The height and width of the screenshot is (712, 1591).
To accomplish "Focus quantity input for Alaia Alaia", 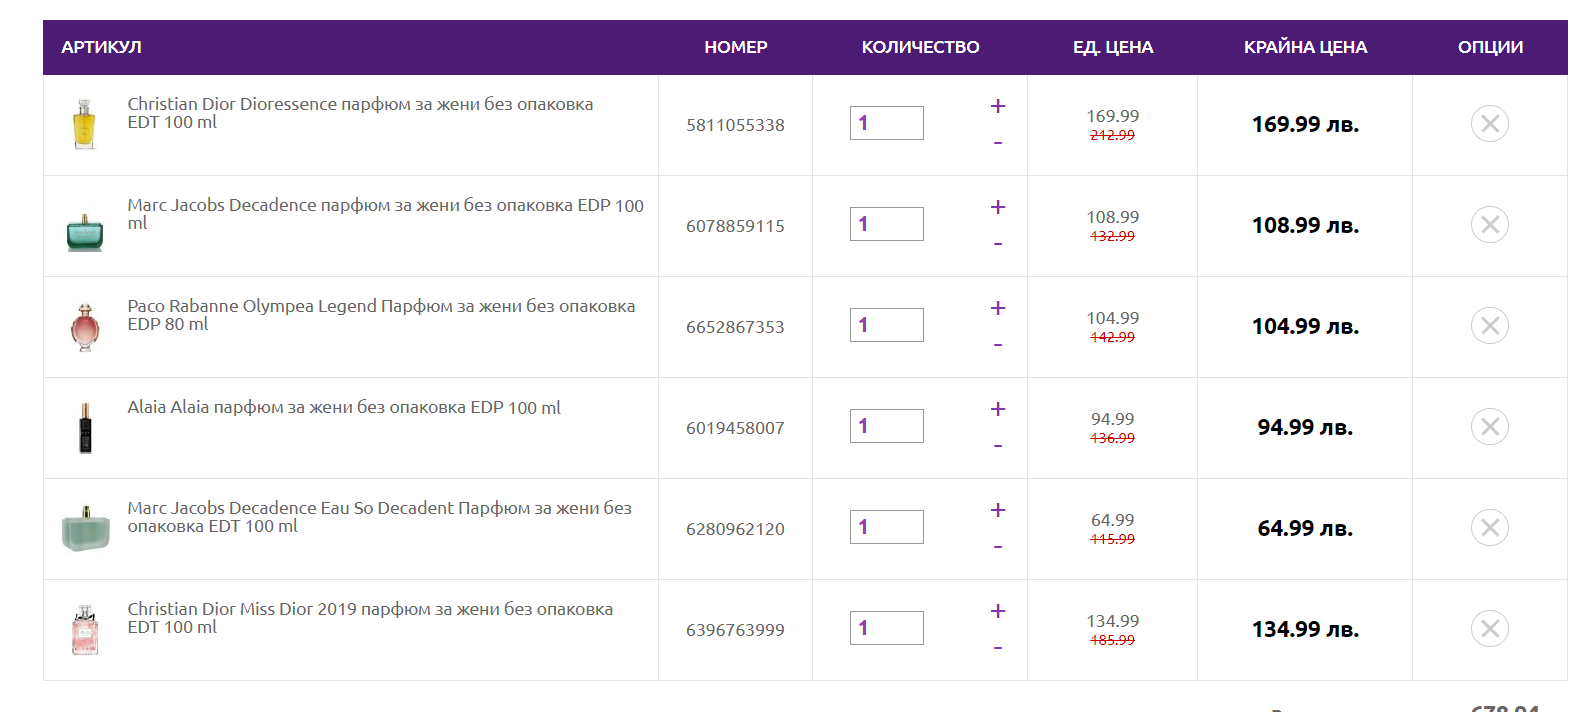I will [x=886, y=426].
